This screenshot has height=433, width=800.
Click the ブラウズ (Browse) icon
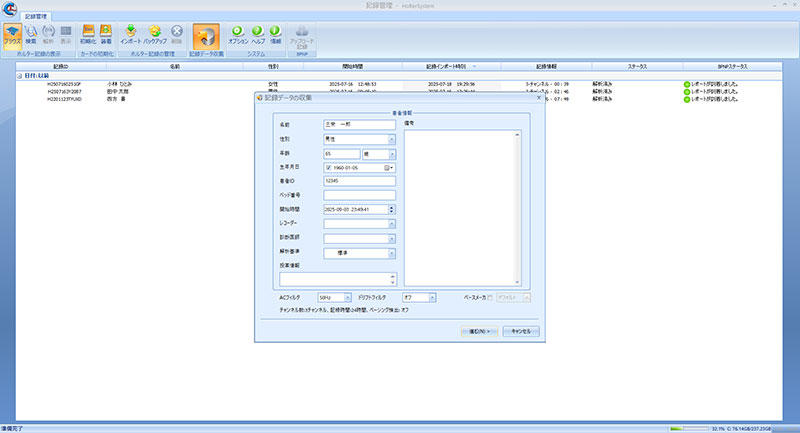click(x=12, y=35)
